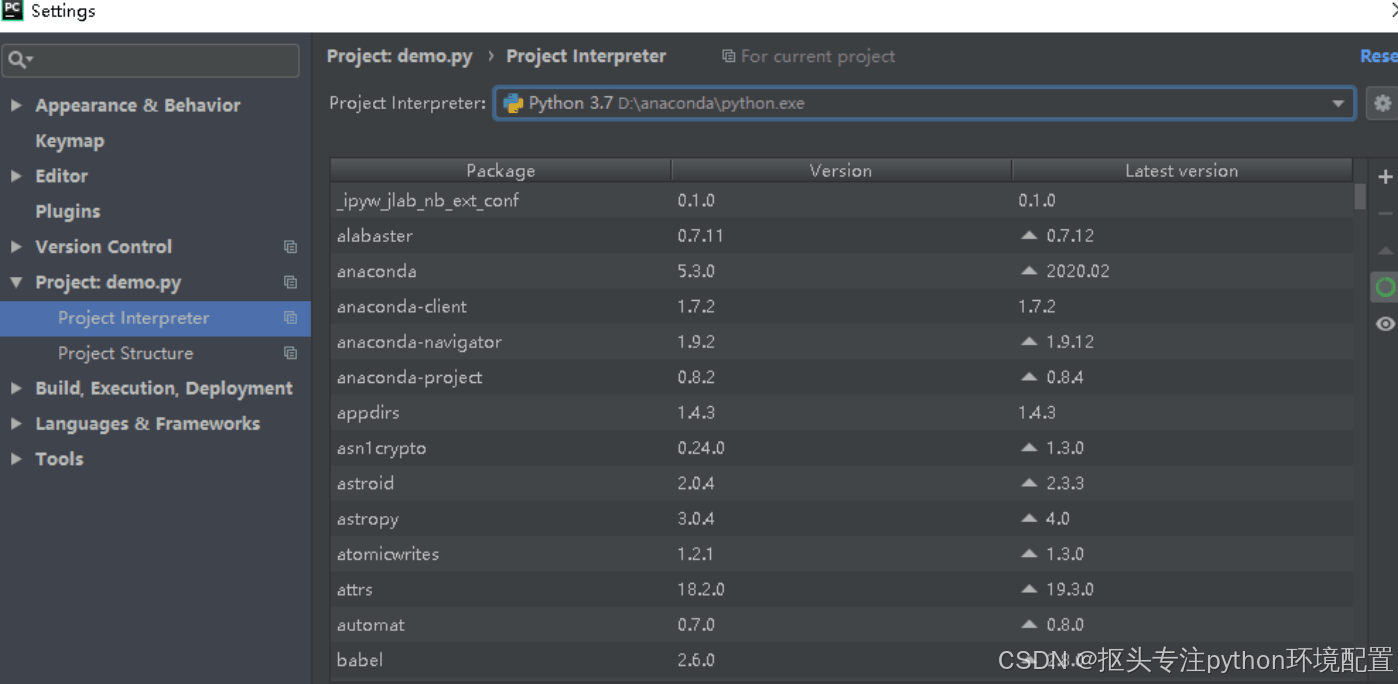1398x684 pixels.
Task: Select the asn1crypto package name
Action: pos(382,448)
